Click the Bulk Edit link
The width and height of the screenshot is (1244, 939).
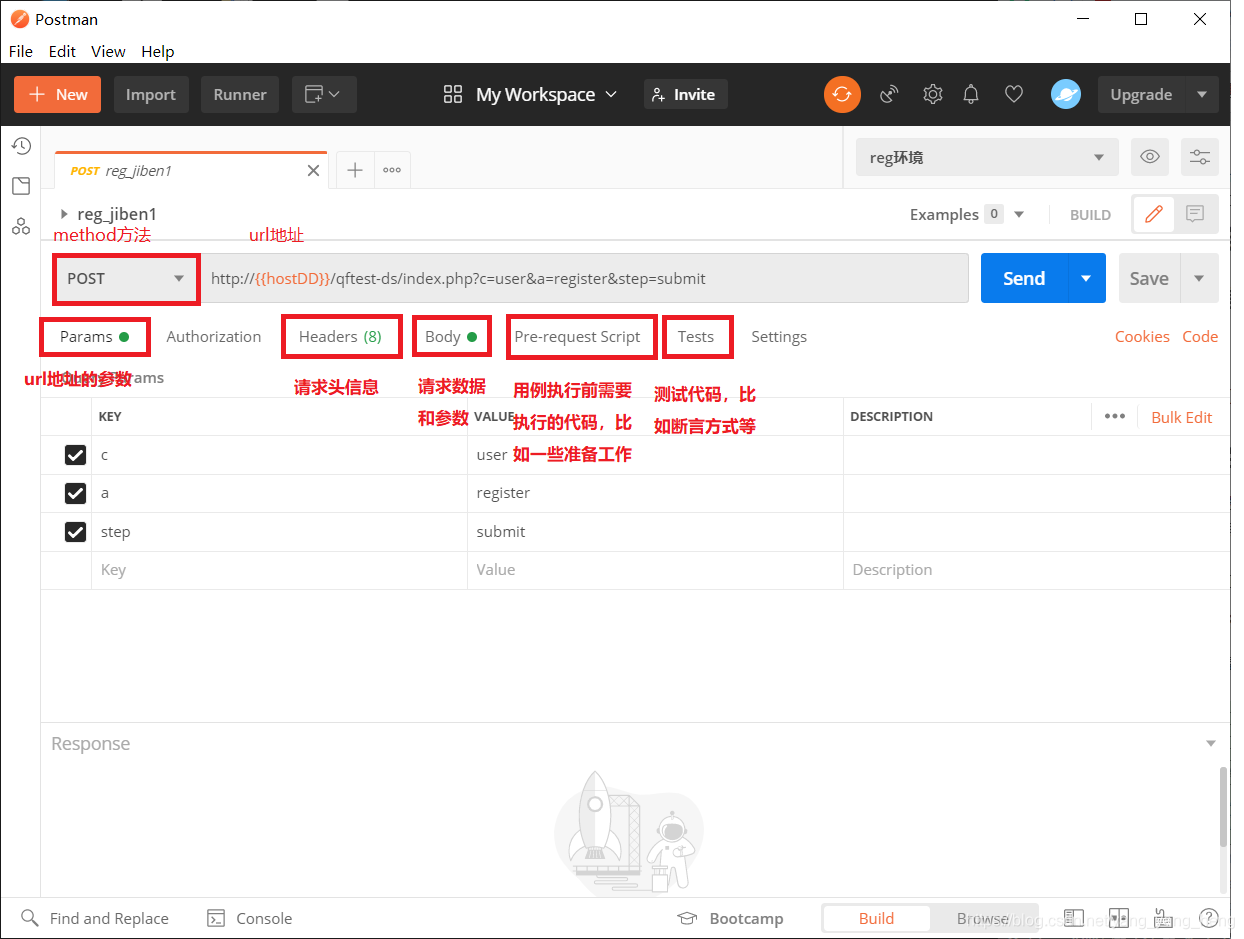tap(1181, 417)
